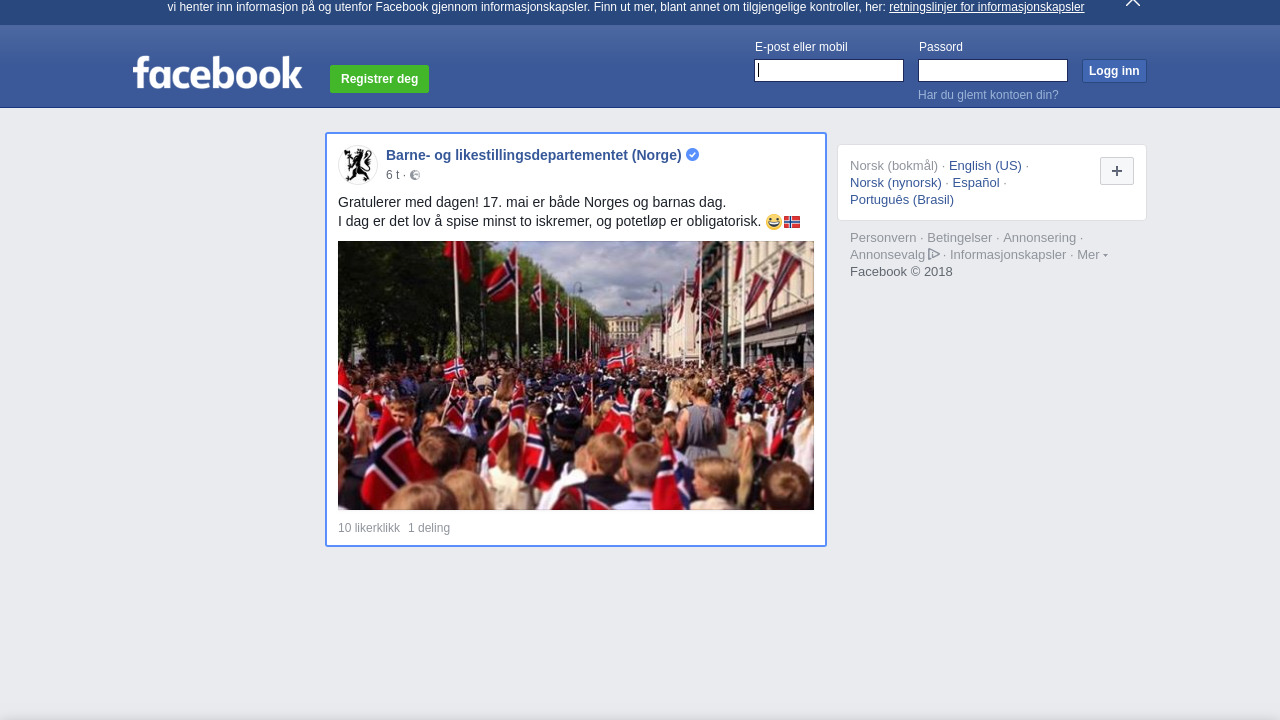The width and height of the screenshot is (1280, 720).
Task: Click into the Passord field
Action: [x=992, y=71]
